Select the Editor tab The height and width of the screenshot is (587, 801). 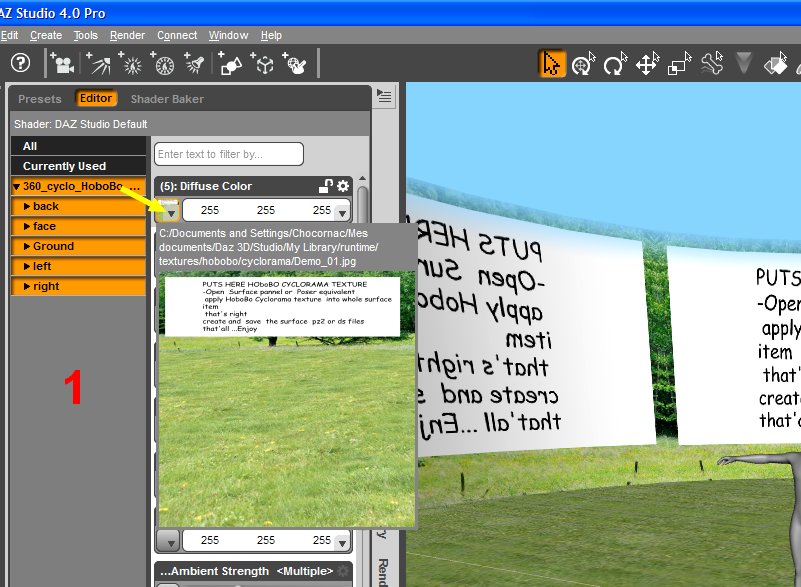point(96,98)
